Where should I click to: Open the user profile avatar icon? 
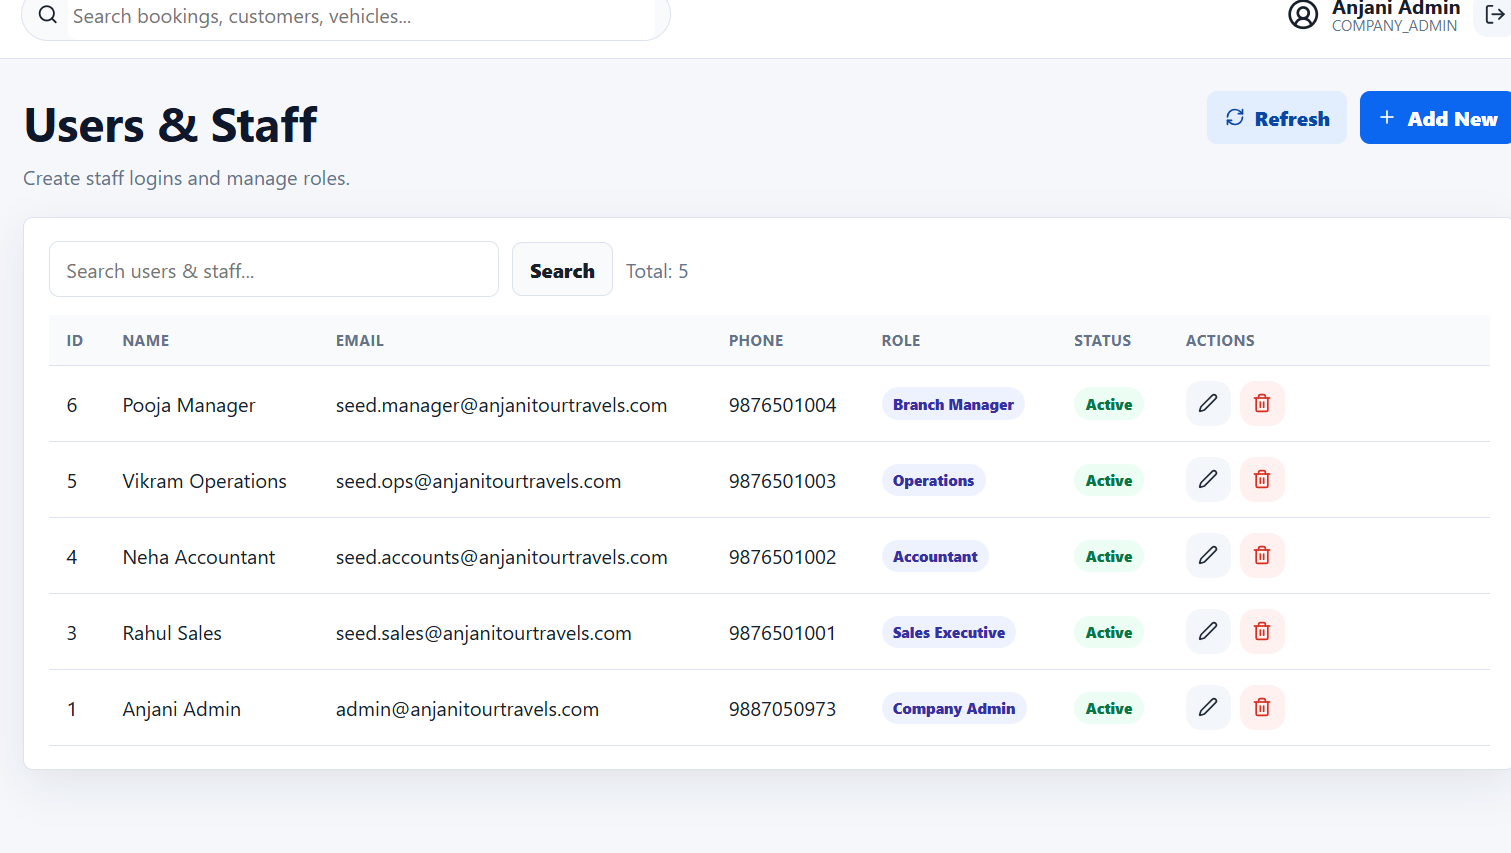1303,15
